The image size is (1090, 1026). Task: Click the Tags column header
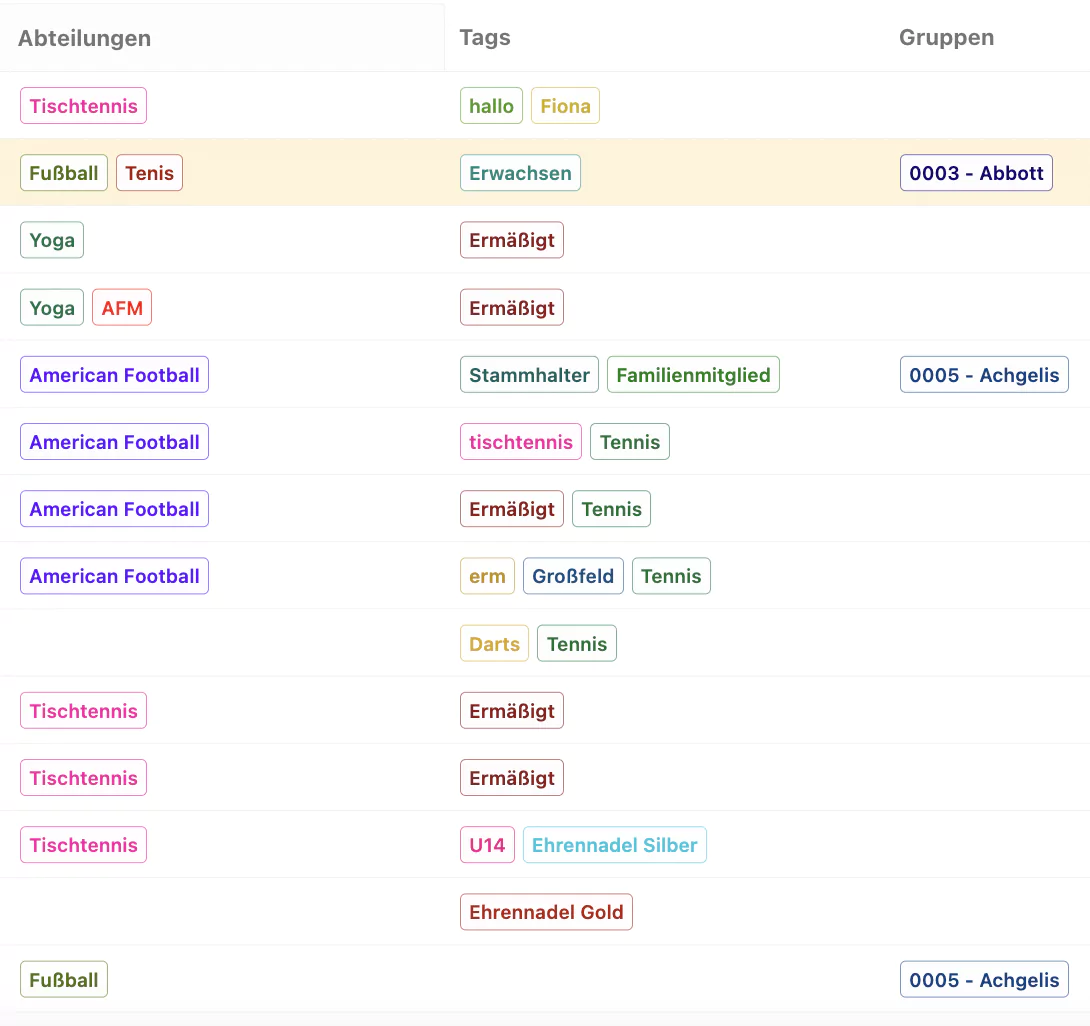(x=485, y=38)
